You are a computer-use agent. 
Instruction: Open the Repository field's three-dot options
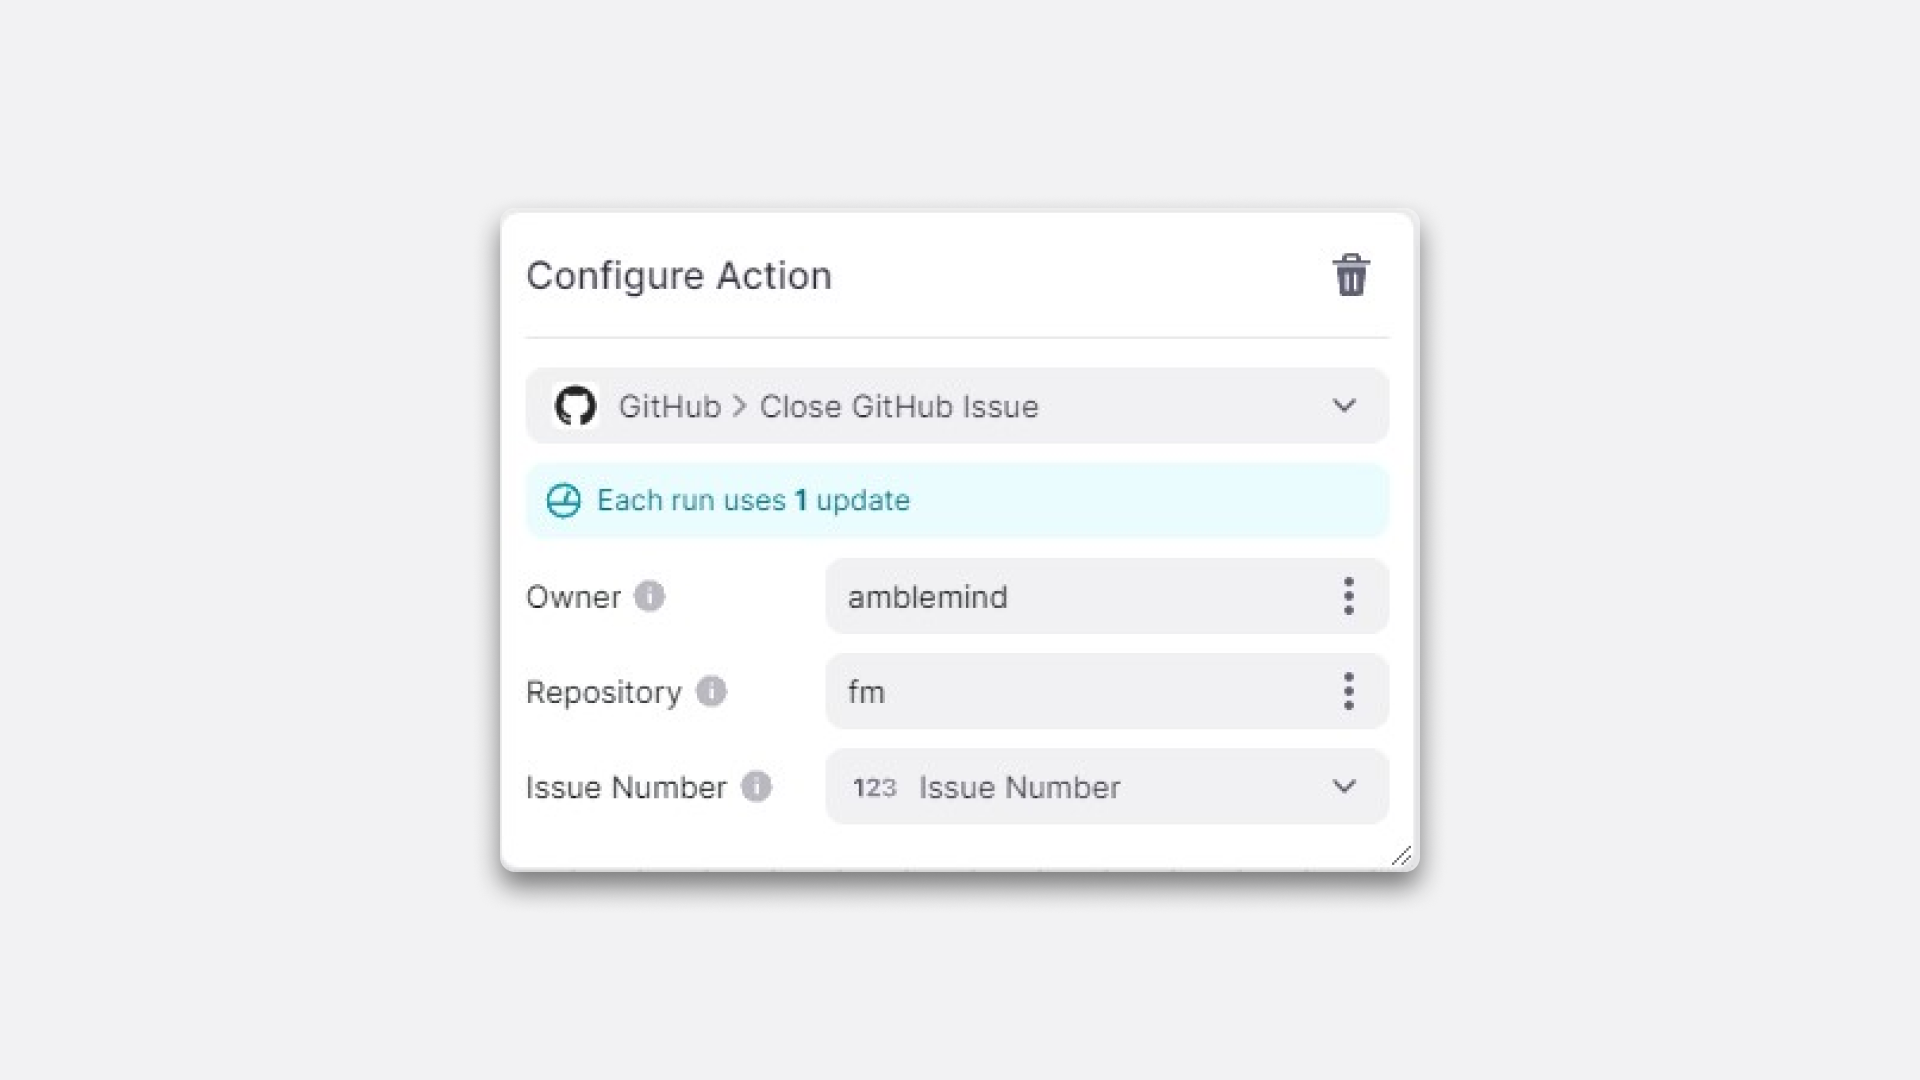pyautogui.click(x=1348, y=691)
